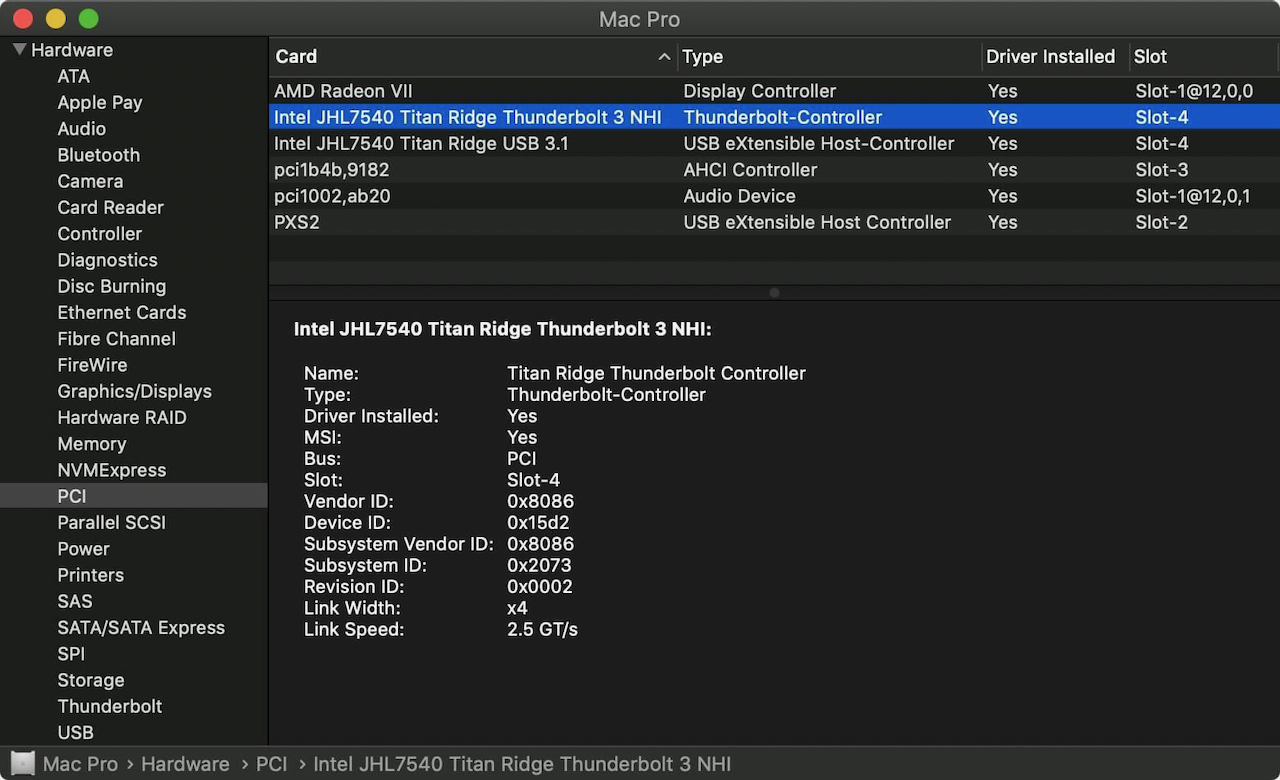Click the Link Width value x4
Viewport: 1280px width, 780px height.
[517, 608]
